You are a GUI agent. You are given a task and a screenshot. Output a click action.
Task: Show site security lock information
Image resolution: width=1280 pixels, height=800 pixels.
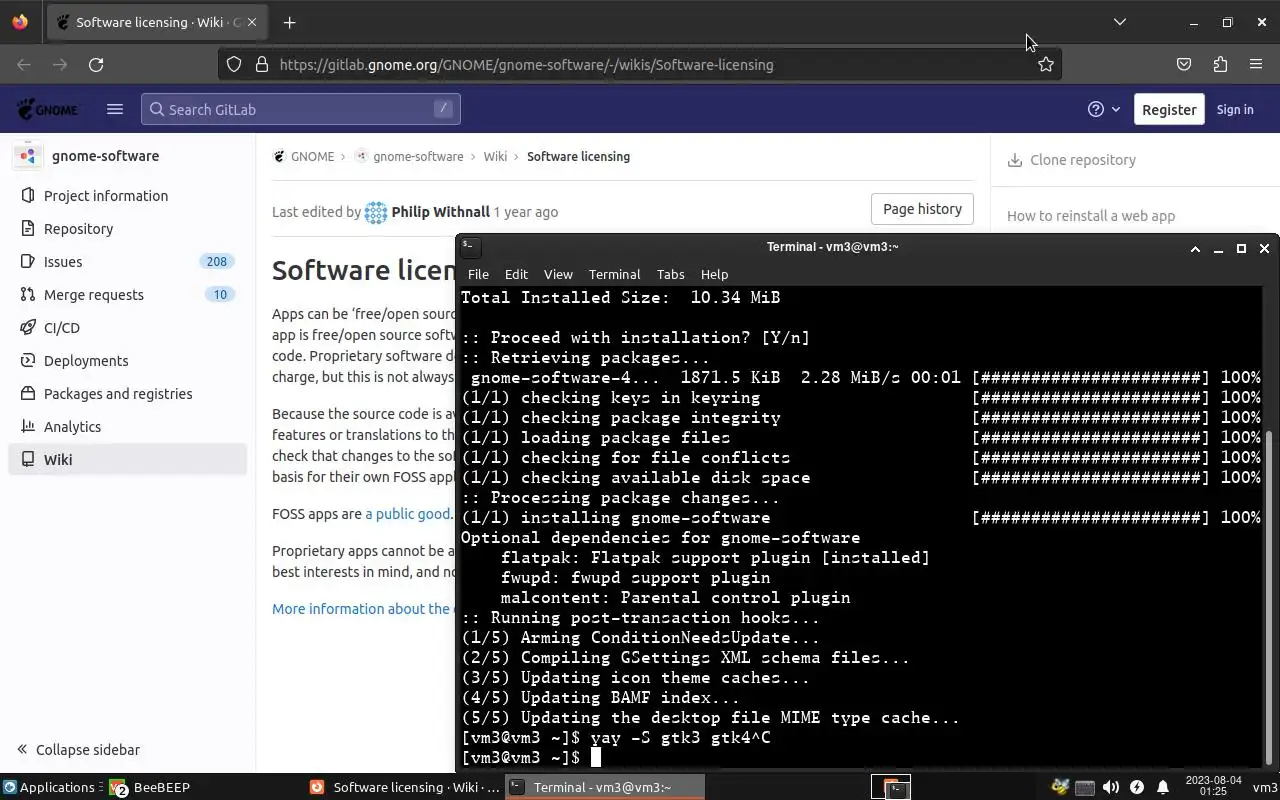coord(262,64)
